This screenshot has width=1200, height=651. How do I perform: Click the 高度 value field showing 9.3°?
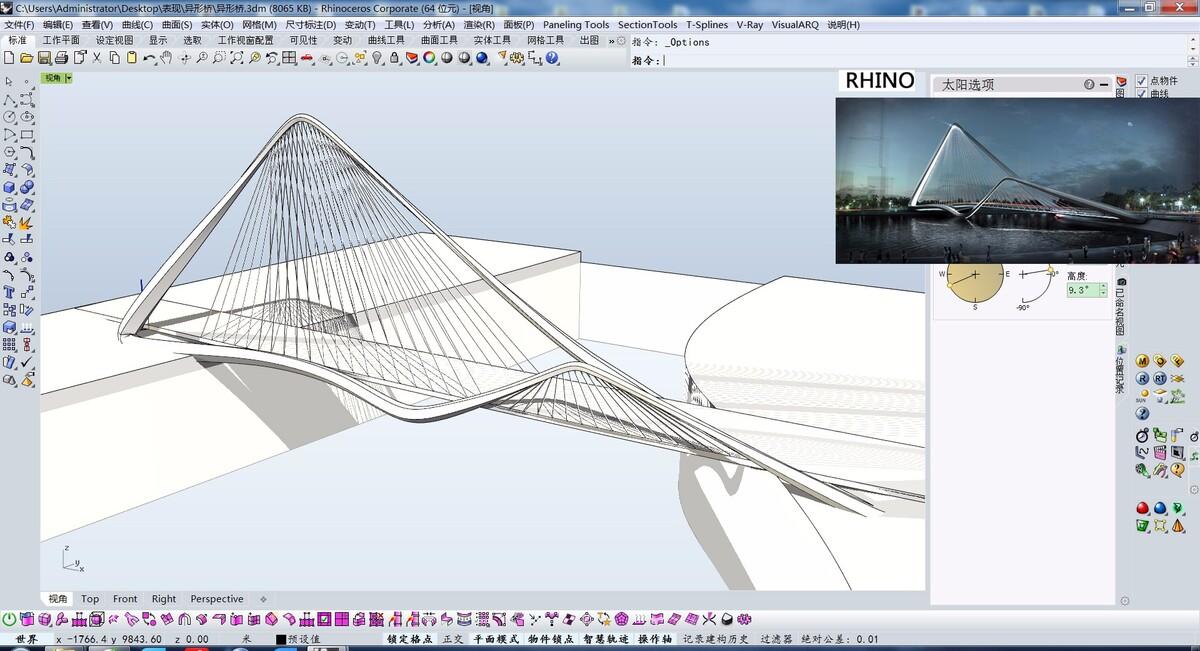[x=1082, y=290]
